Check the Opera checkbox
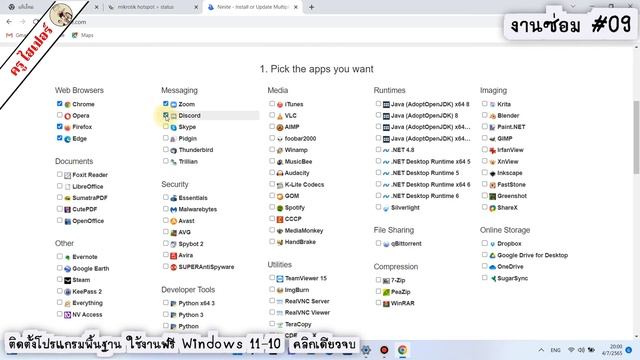The image size is (640, 360). [x=60, y=115]
